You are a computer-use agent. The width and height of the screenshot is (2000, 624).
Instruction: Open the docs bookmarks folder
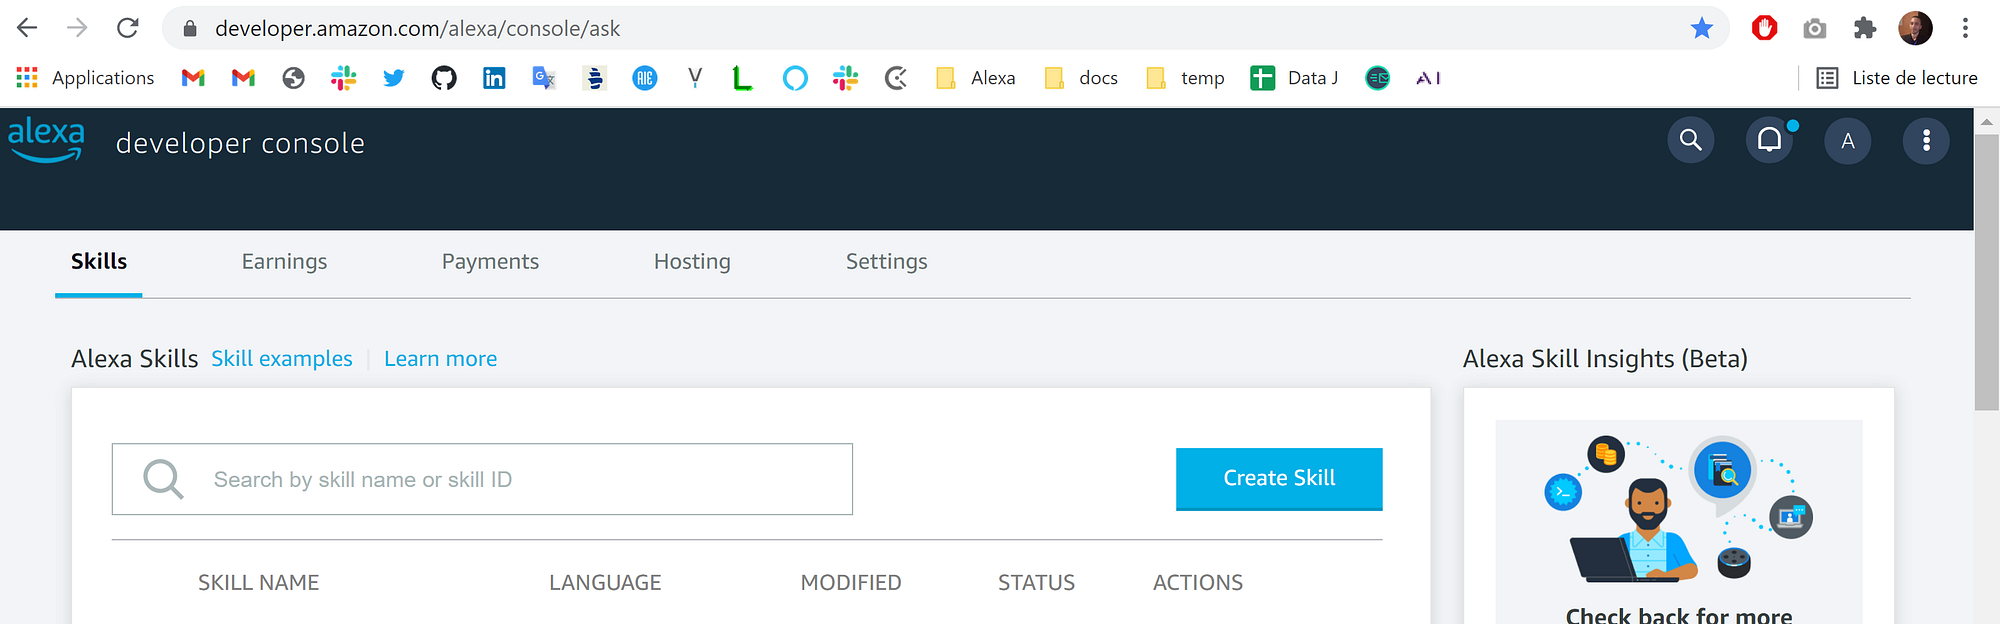coord(1080,78)
